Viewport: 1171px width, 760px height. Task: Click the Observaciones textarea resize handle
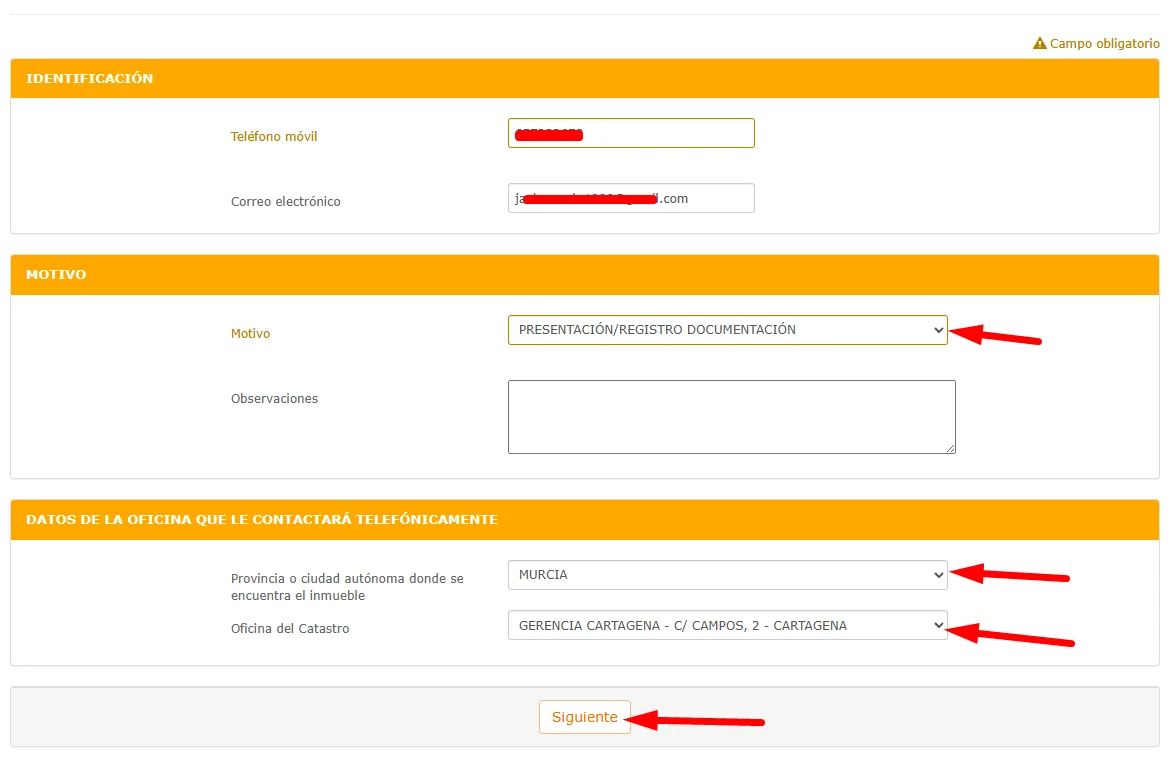[x=950, y=448]
